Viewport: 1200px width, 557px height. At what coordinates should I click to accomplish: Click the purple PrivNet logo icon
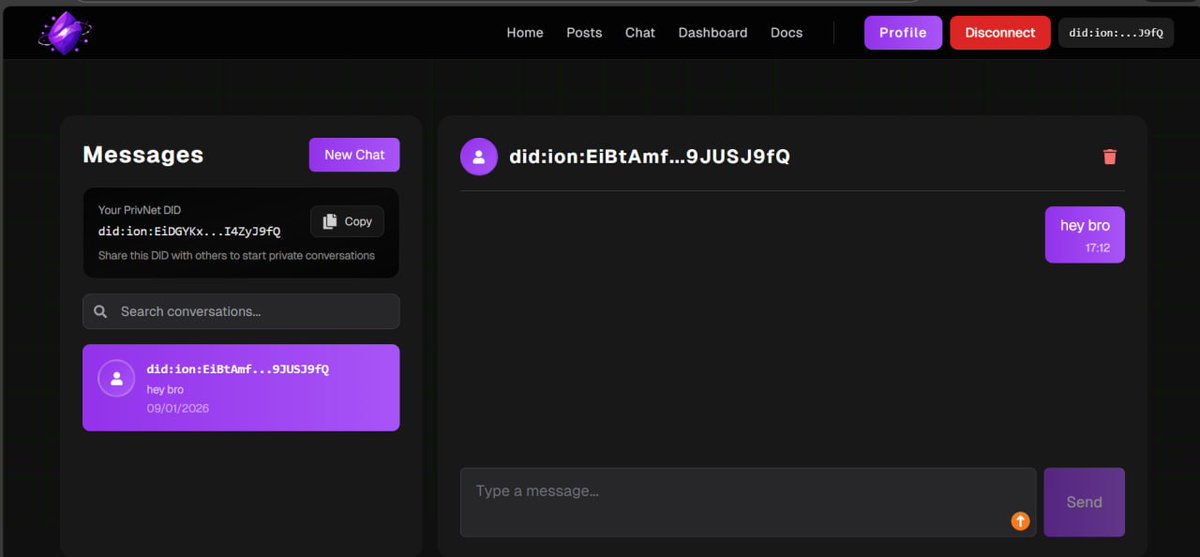coord(65,33)
